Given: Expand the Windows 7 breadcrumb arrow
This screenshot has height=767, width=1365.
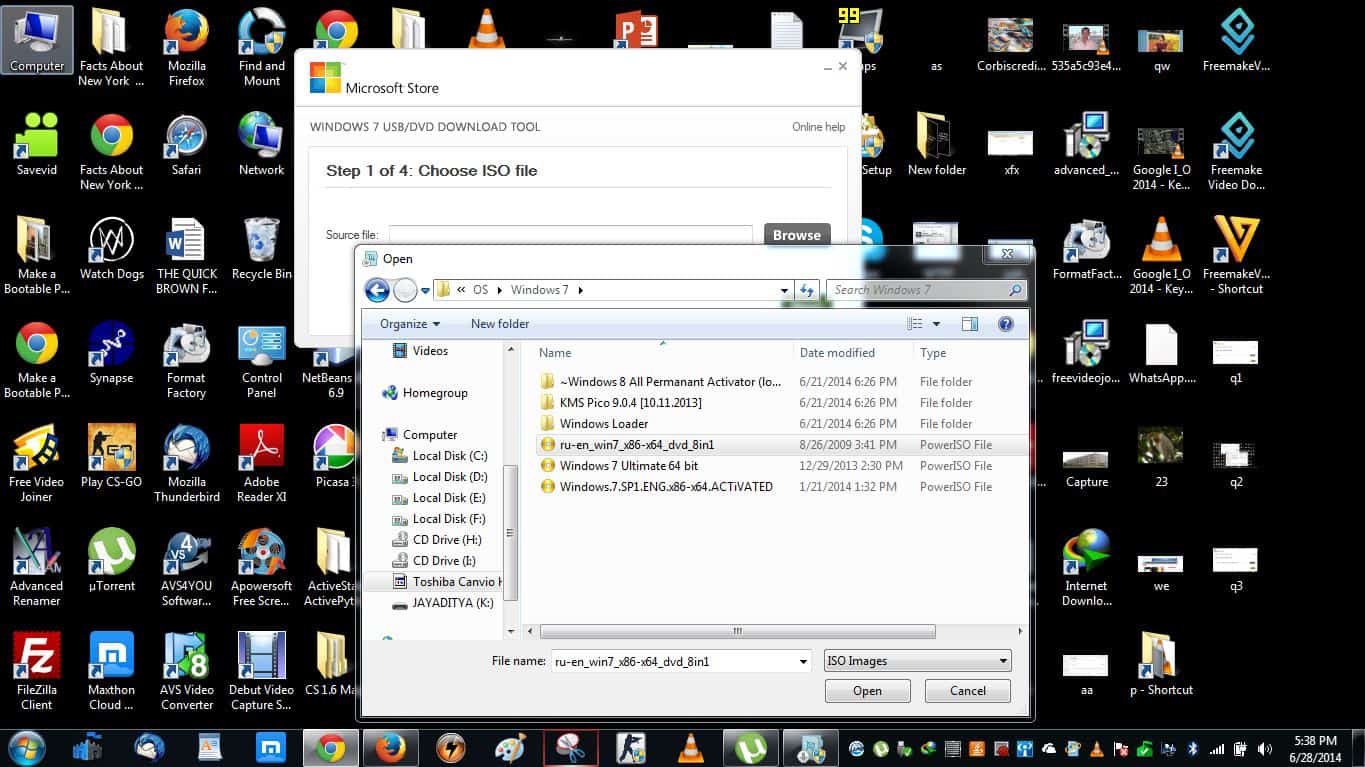Looking at the screenshot, I should (x=580, y=290).
